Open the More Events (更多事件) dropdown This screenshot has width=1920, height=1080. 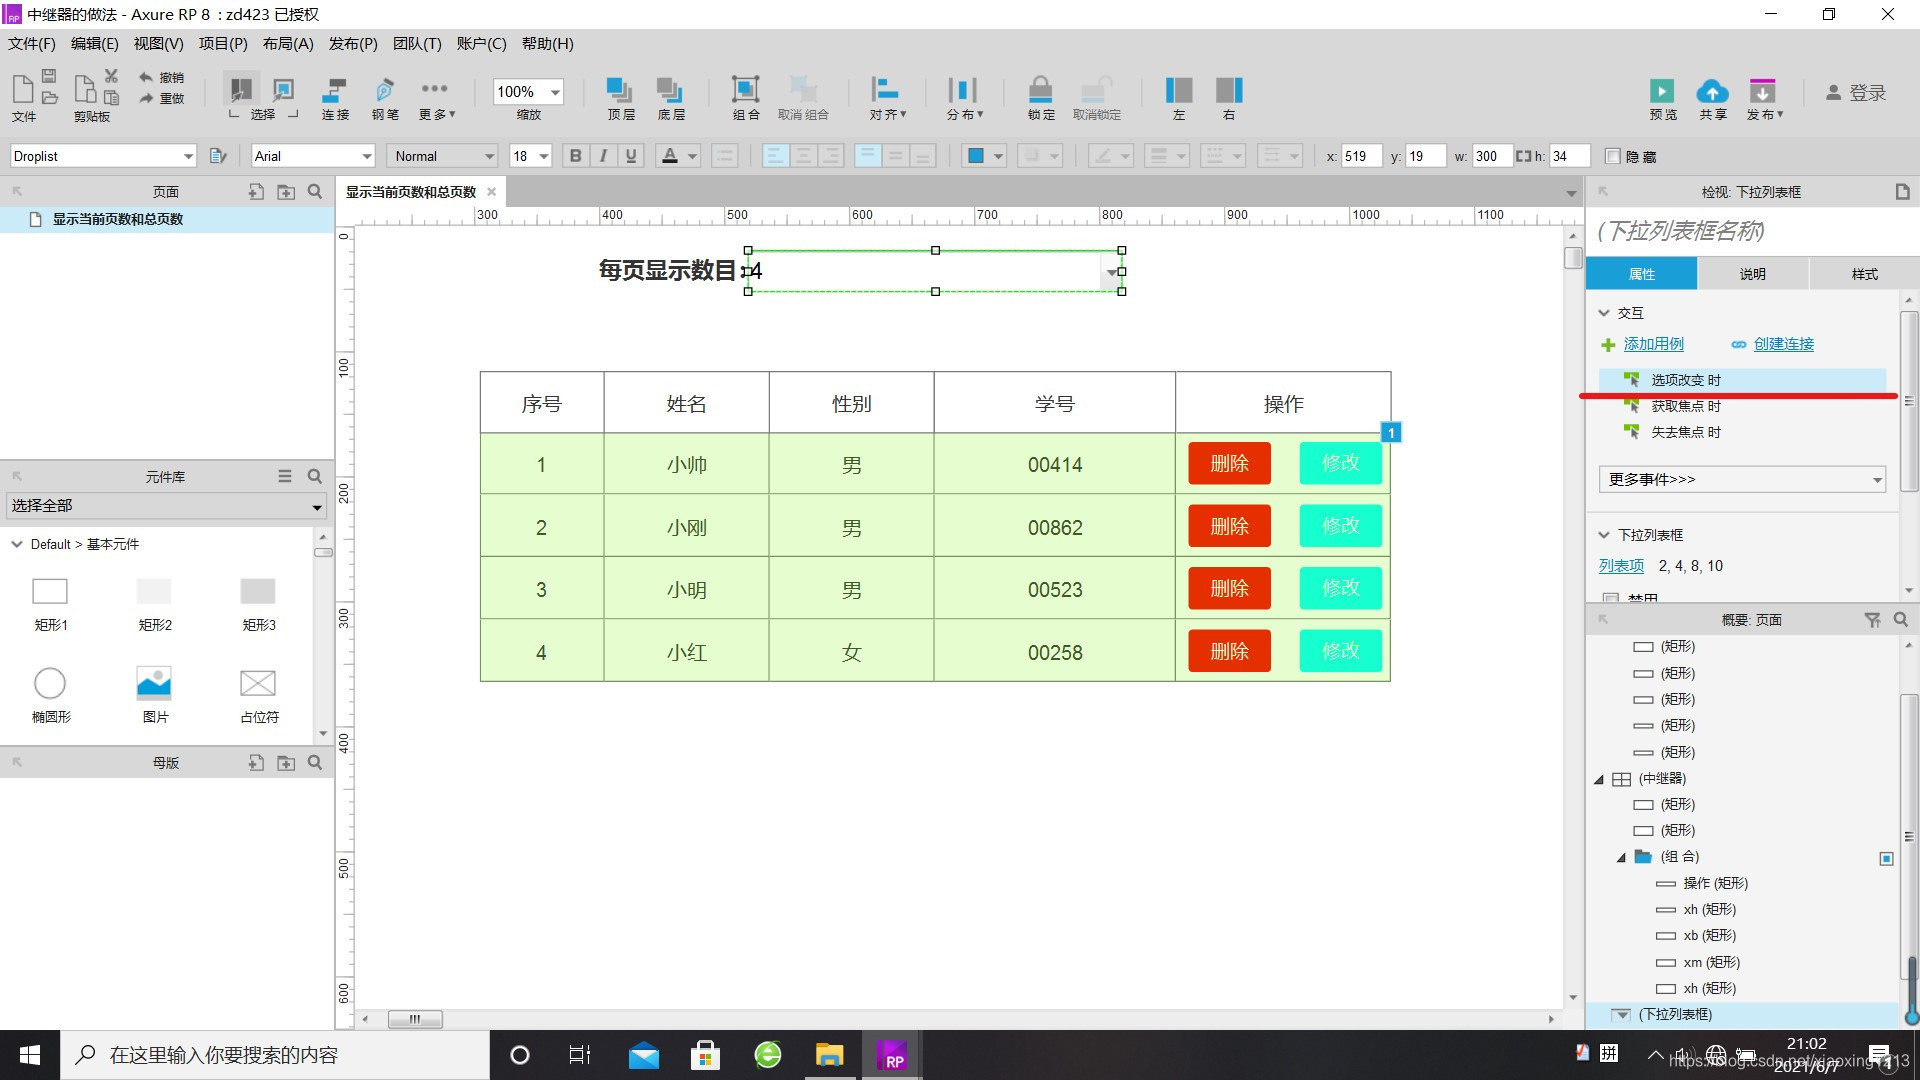1741,479
